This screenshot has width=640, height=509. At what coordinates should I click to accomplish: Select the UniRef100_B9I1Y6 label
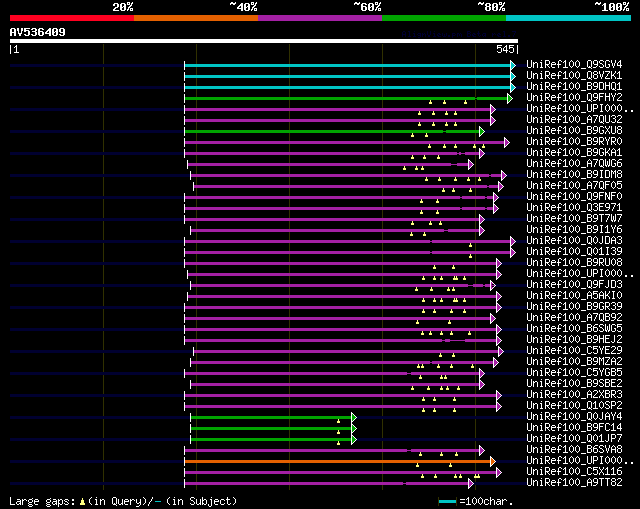574,230
